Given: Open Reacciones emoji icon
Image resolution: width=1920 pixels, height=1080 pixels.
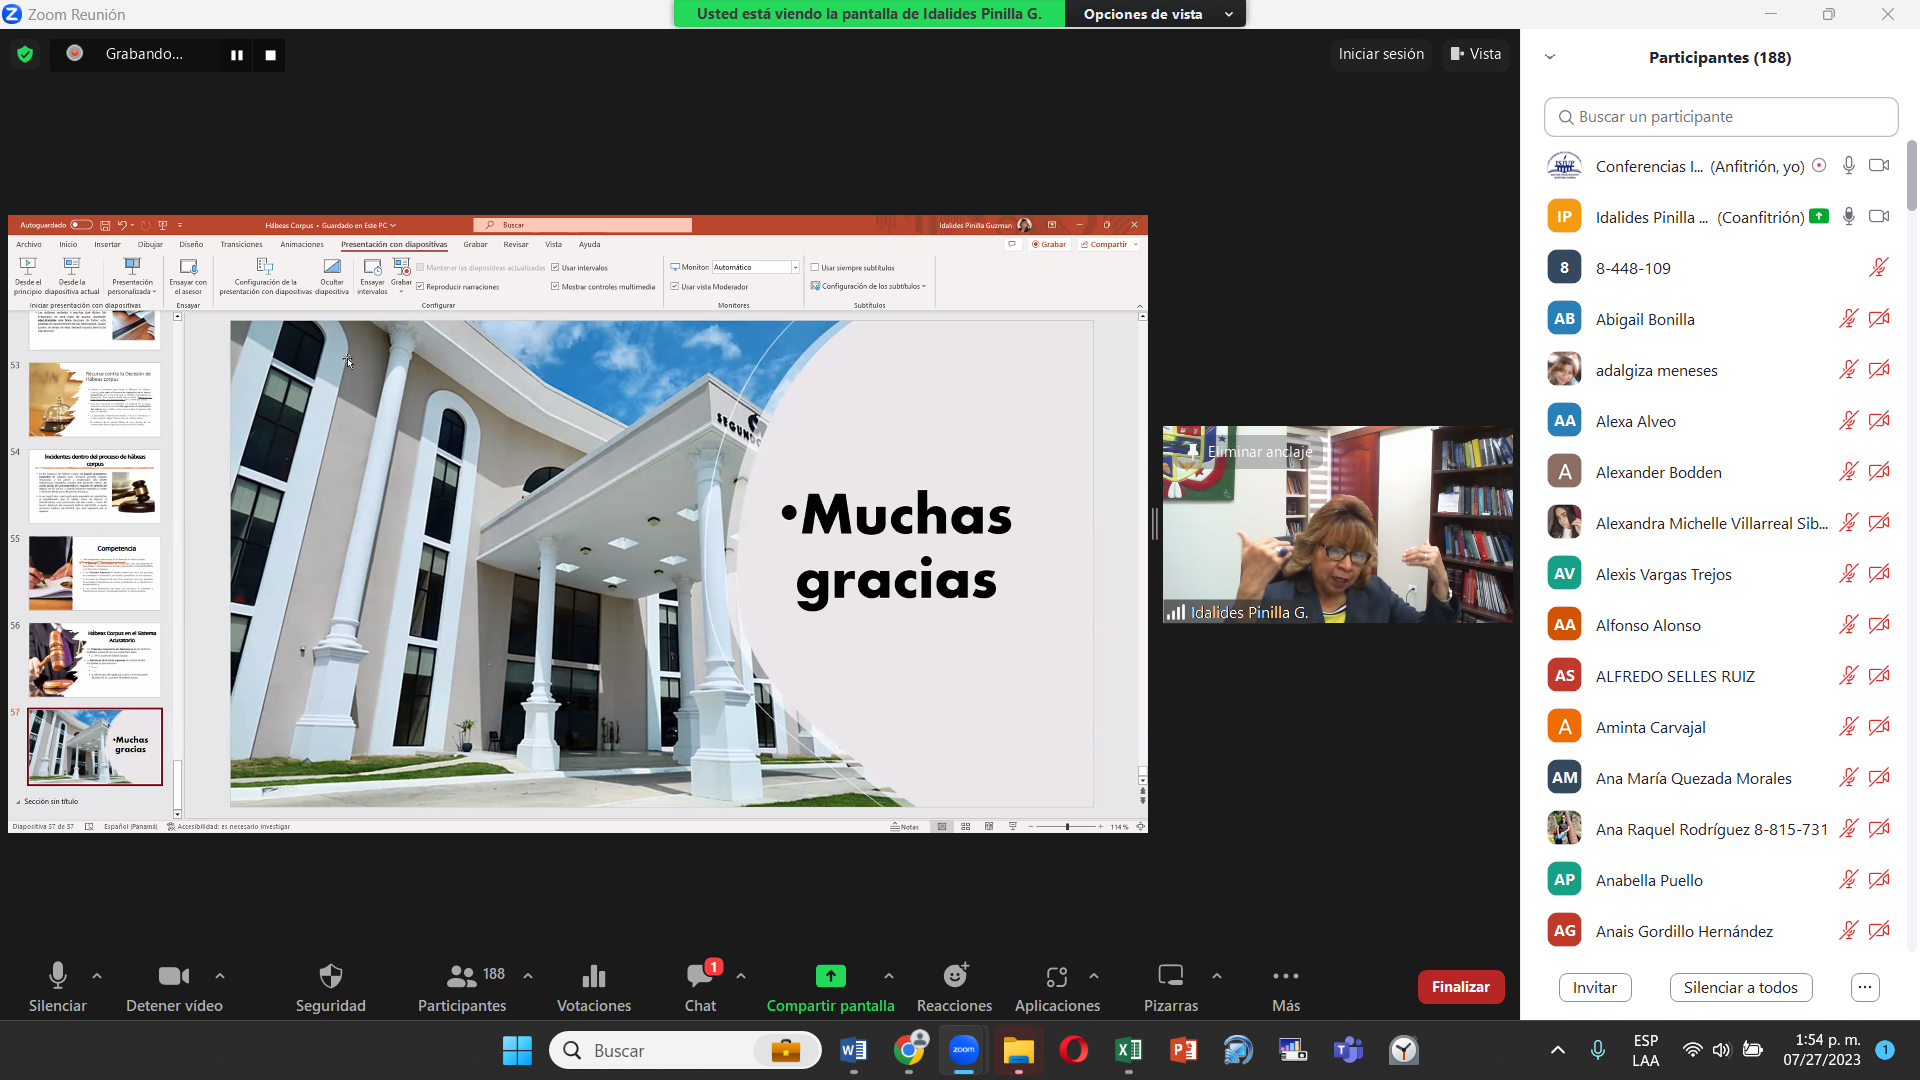Looking at the screenshot, I should [956, 976].
